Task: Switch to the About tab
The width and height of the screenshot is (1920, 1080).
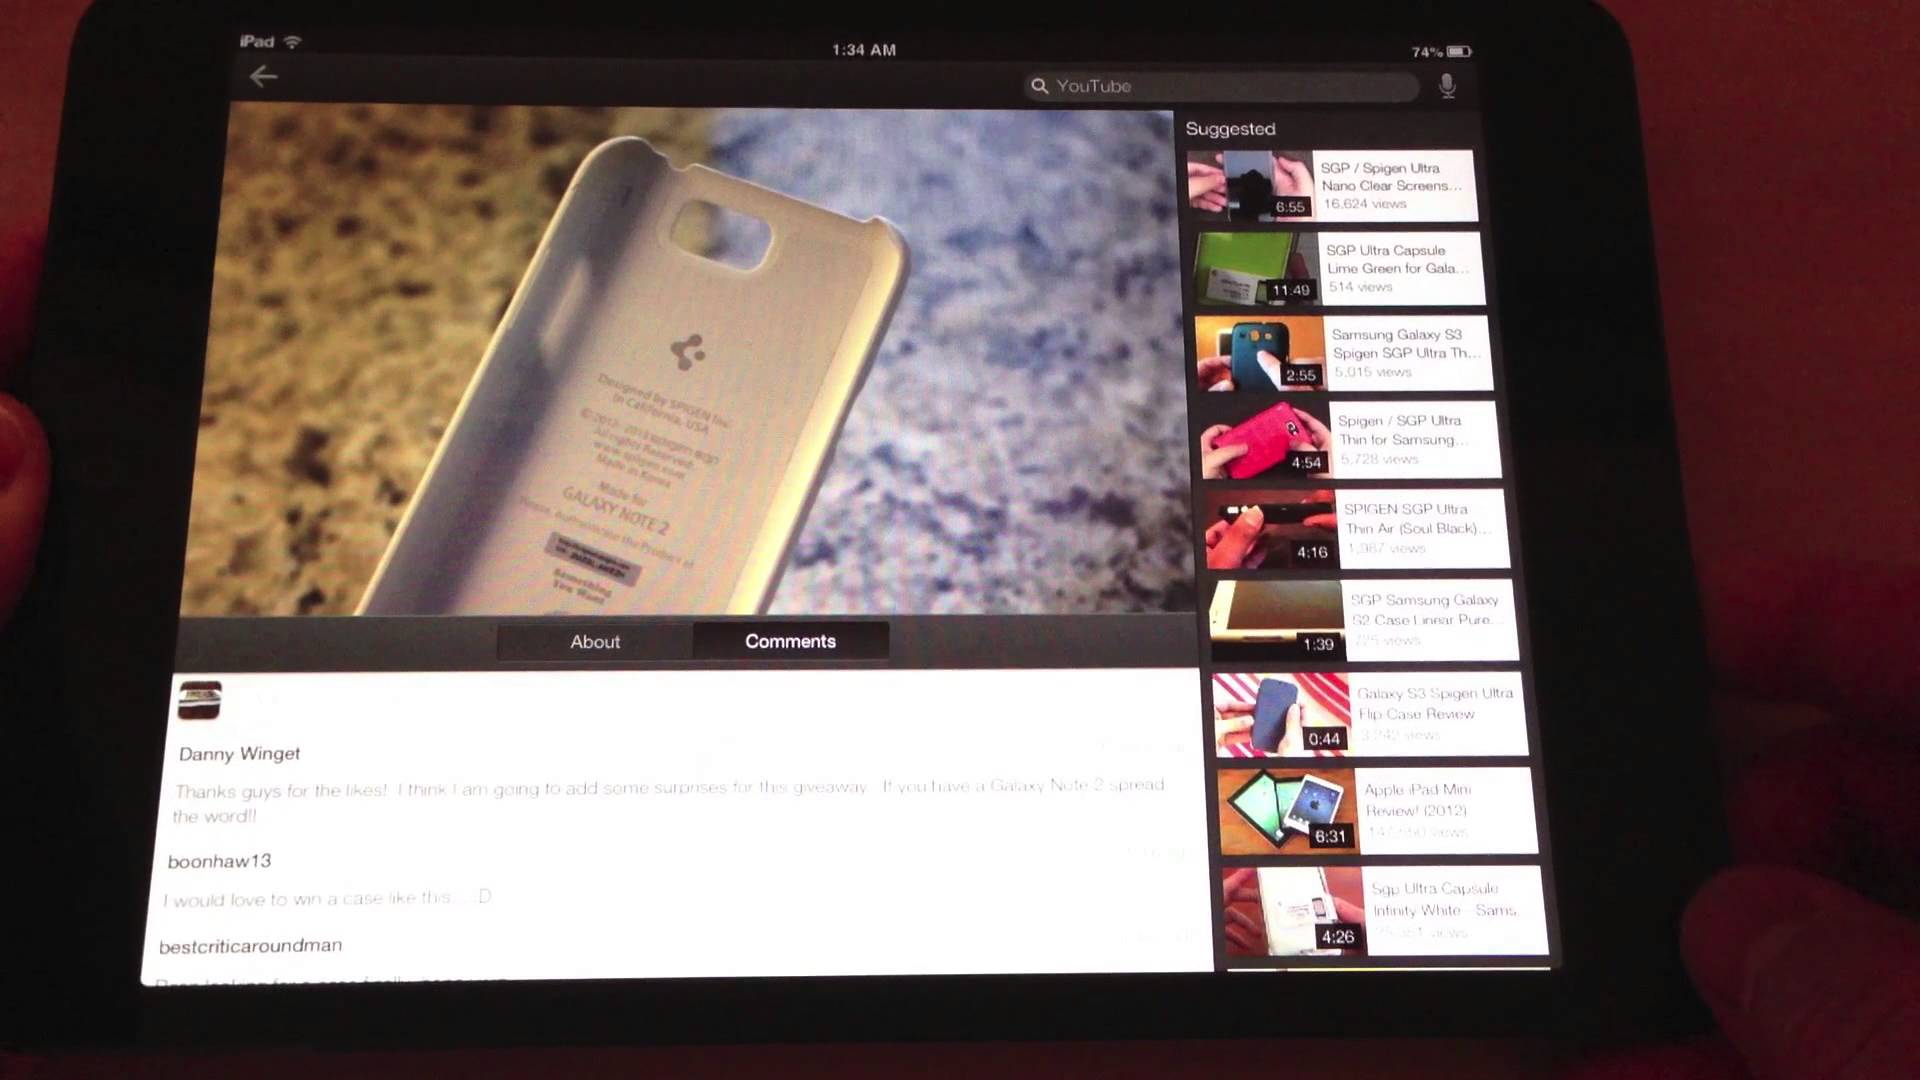Action: (x=595, y=641)
